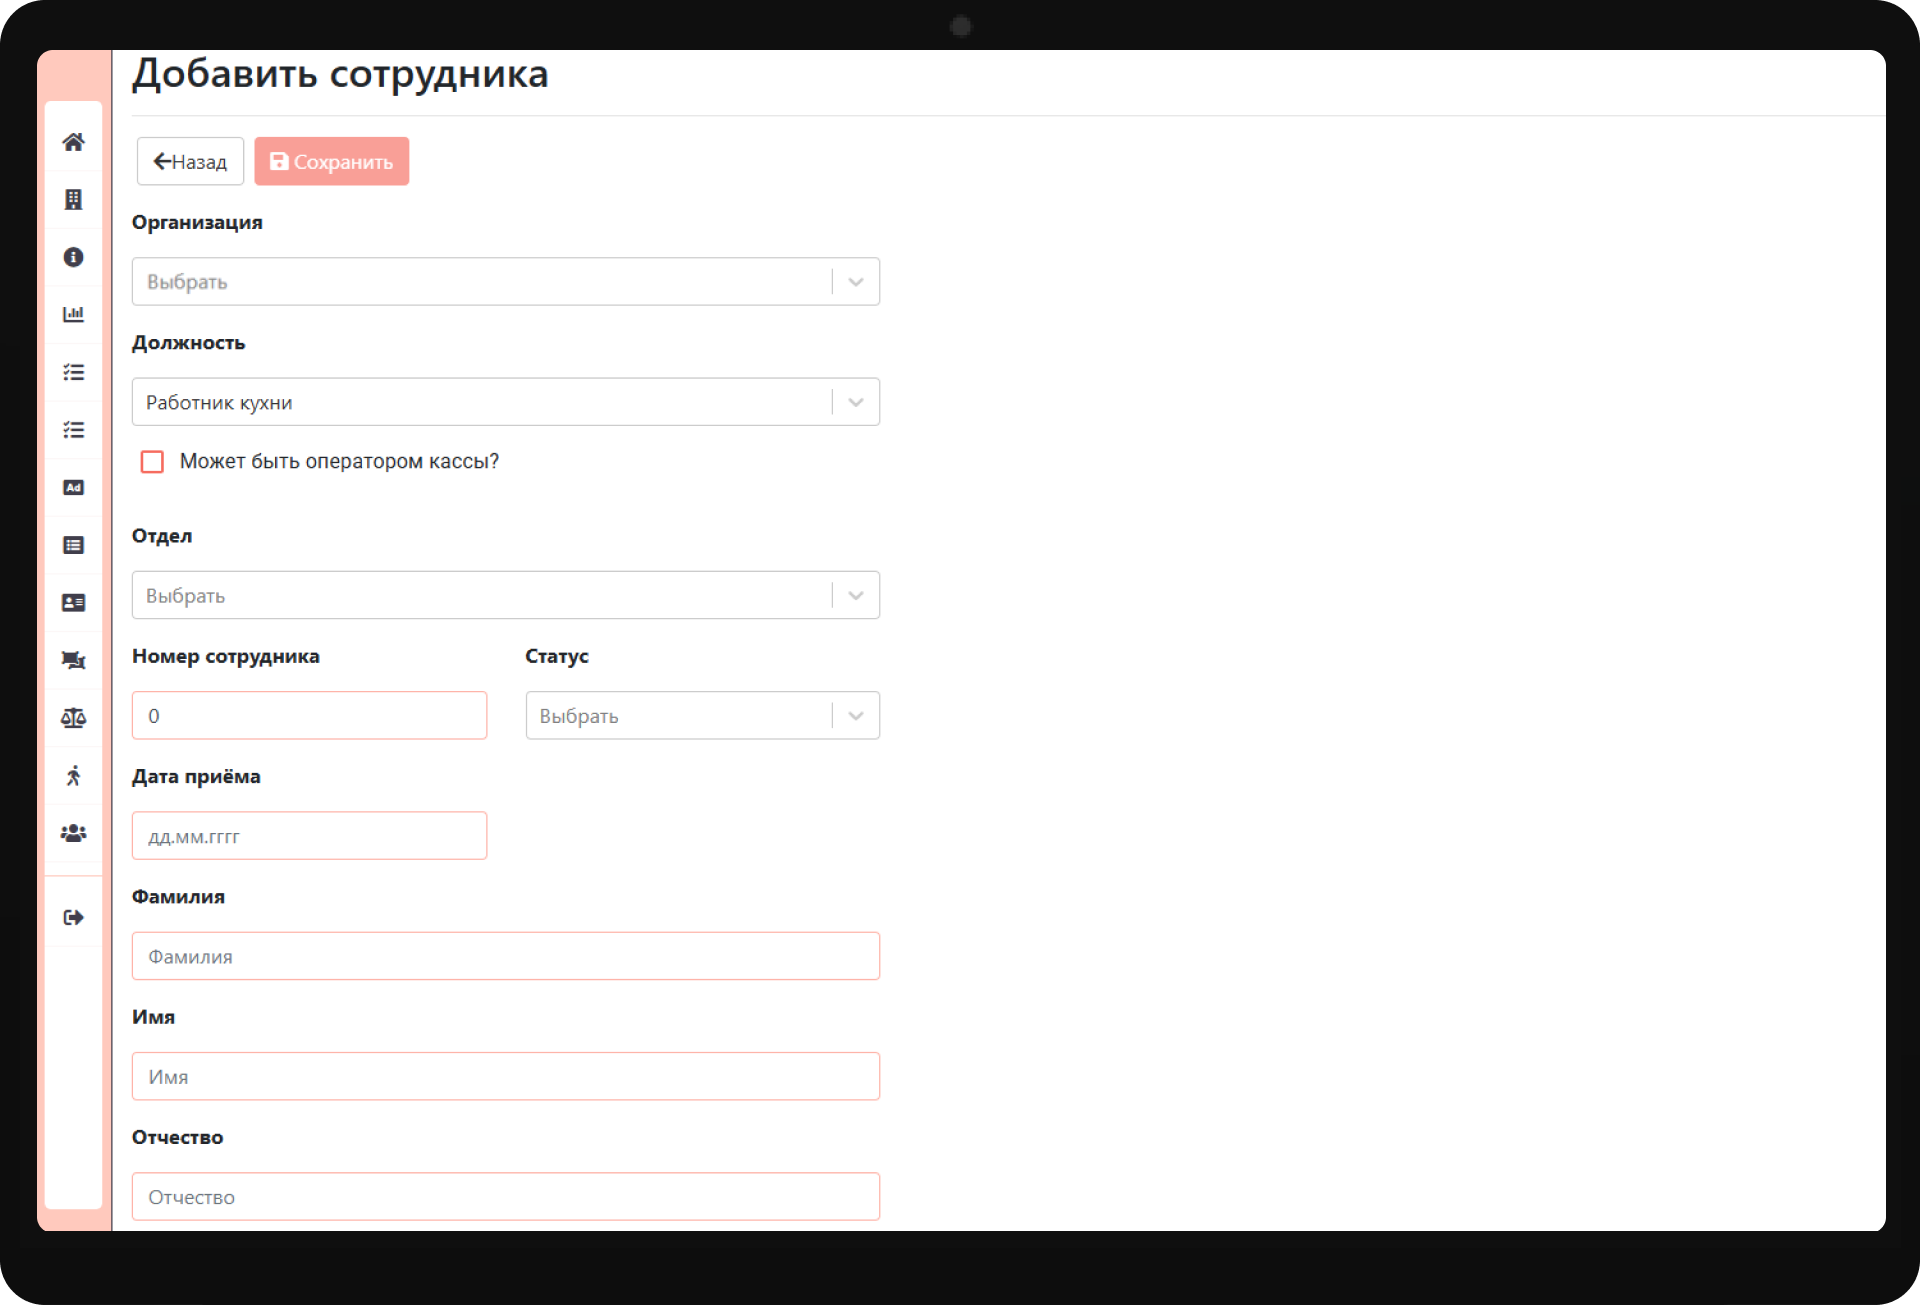Open the home icon in sidebar
This screenshot has height=1305, width=1920.
[73, 142]
